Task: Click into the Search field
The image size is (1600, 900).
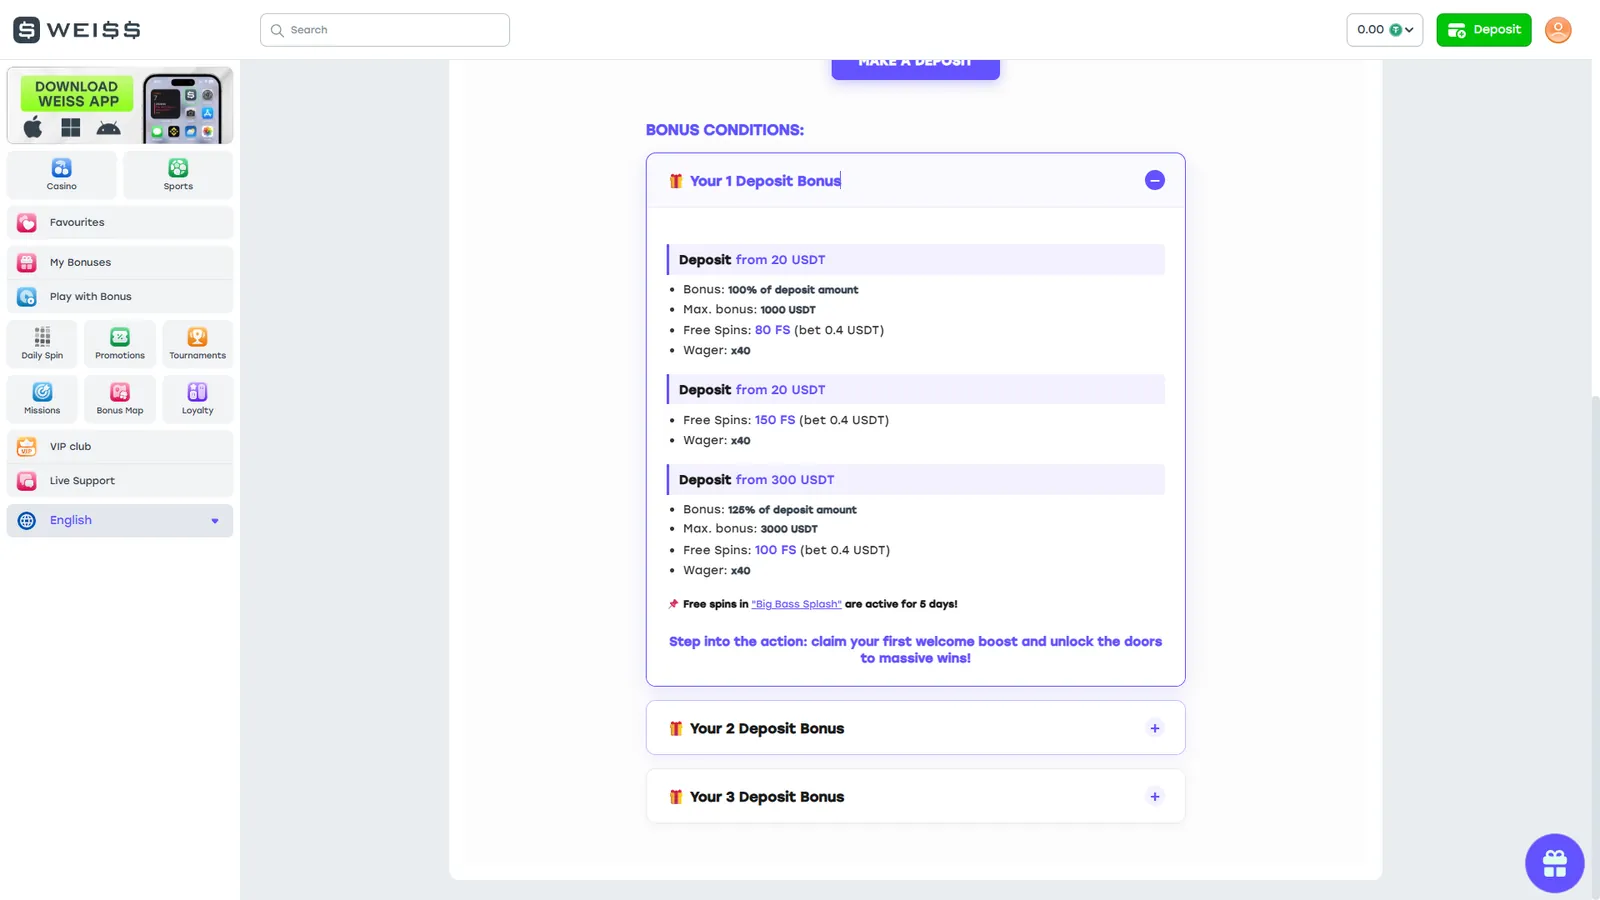Action: tap(385, 30)
